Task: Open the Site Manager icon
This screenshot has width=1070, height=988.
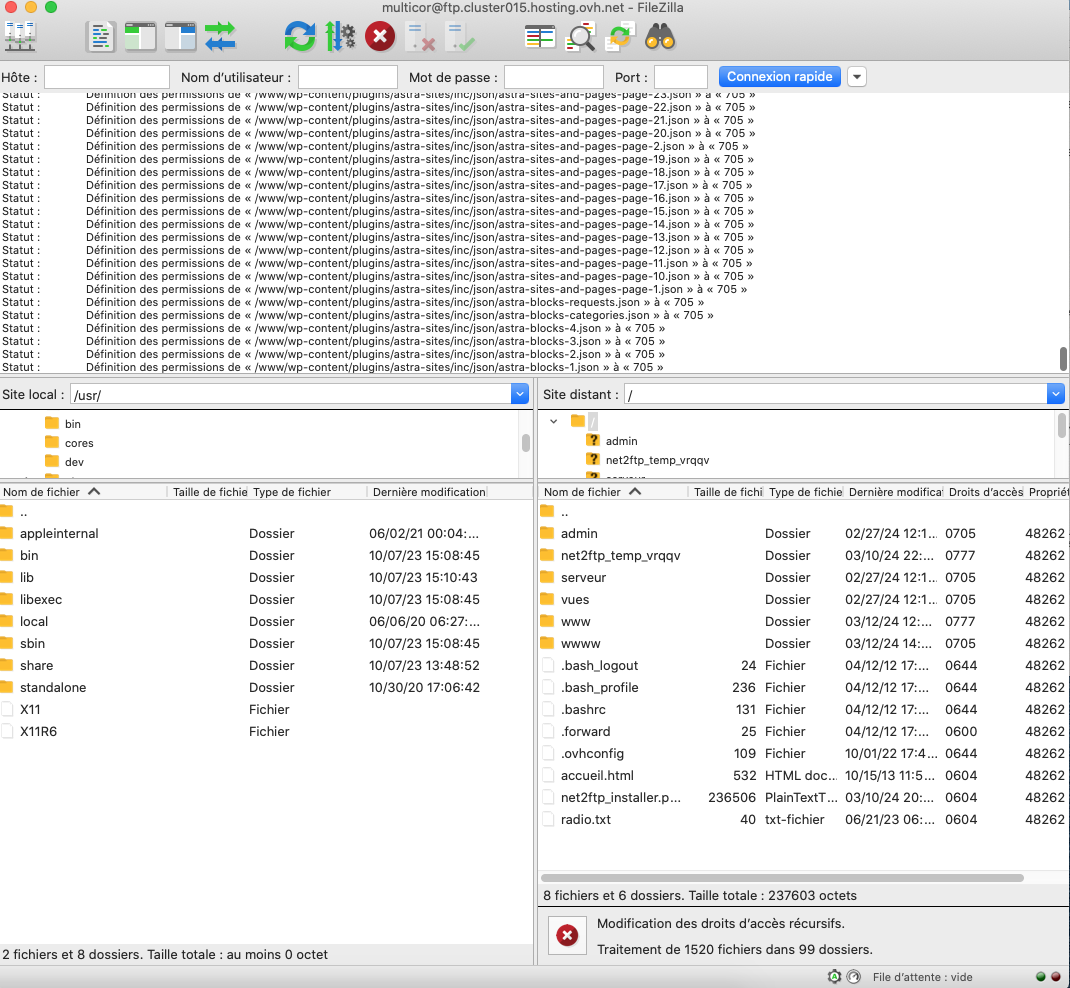Action: click(20, 37)
